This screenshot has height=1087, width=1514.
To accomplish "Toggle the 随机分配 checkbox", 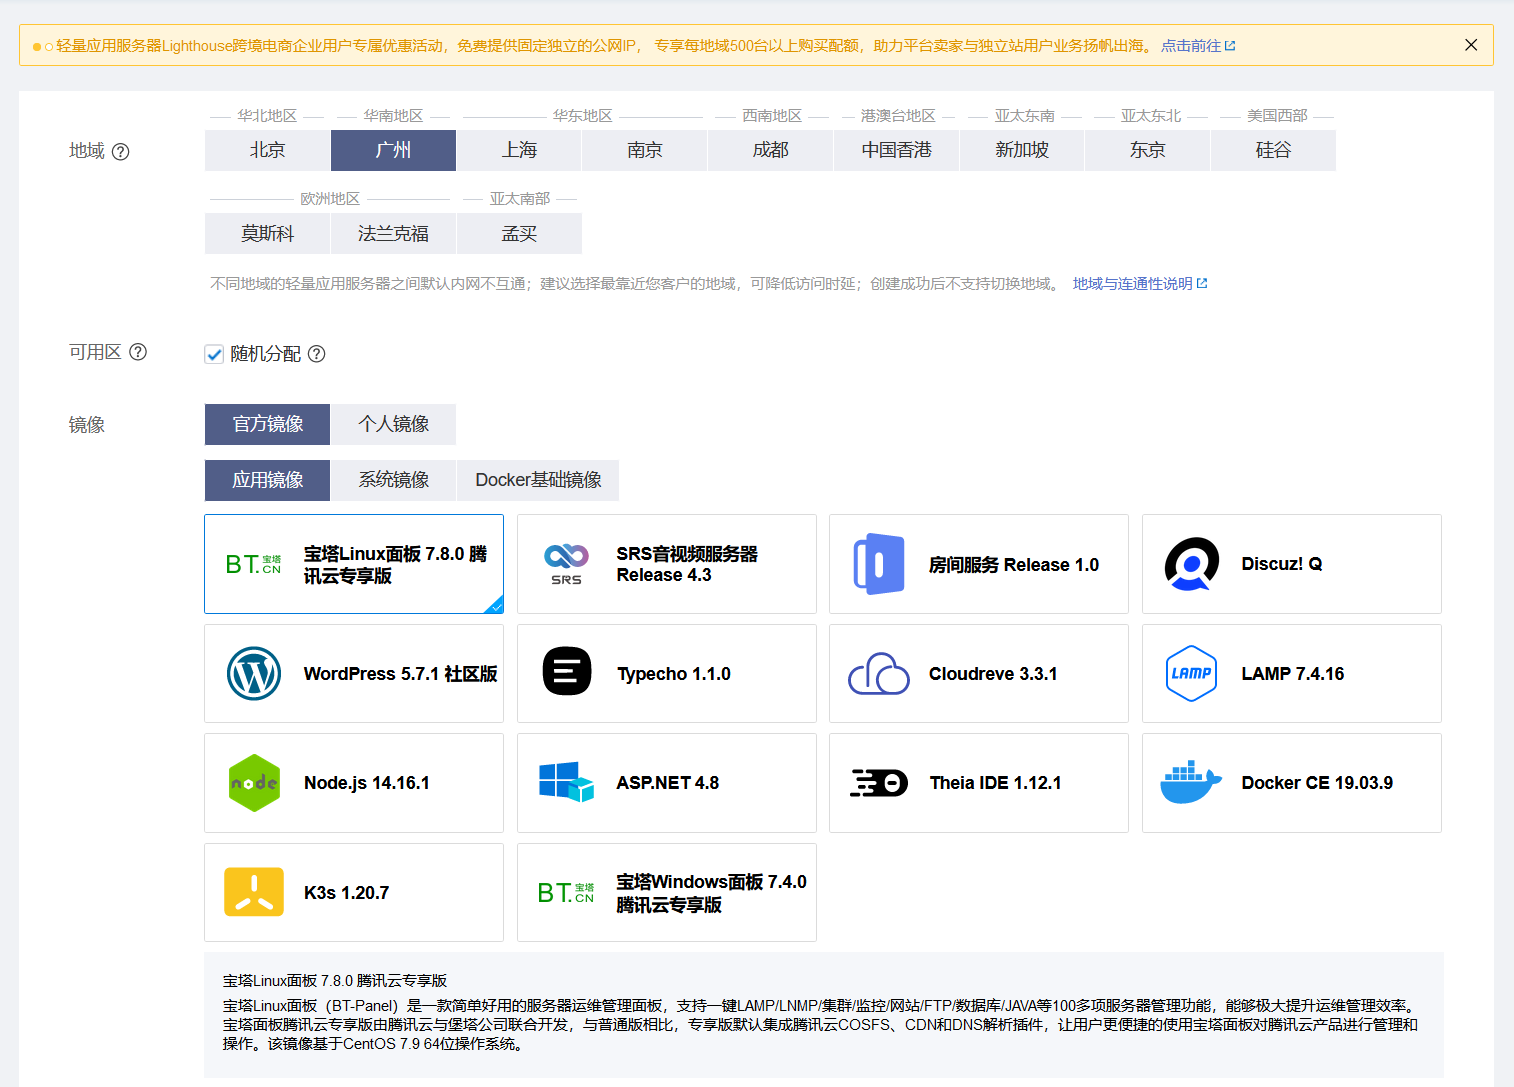I will pyautogui.click(x=214, y=354).
